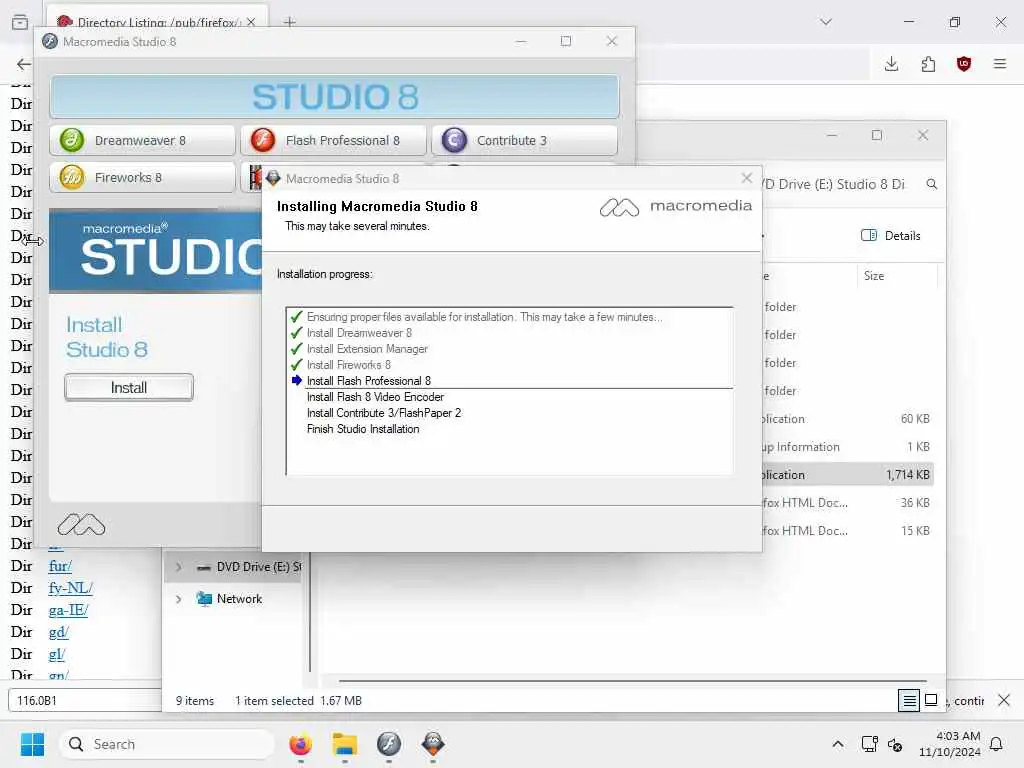
Task: Click the Install button for Studio 8
Action: tap(129, 387)
